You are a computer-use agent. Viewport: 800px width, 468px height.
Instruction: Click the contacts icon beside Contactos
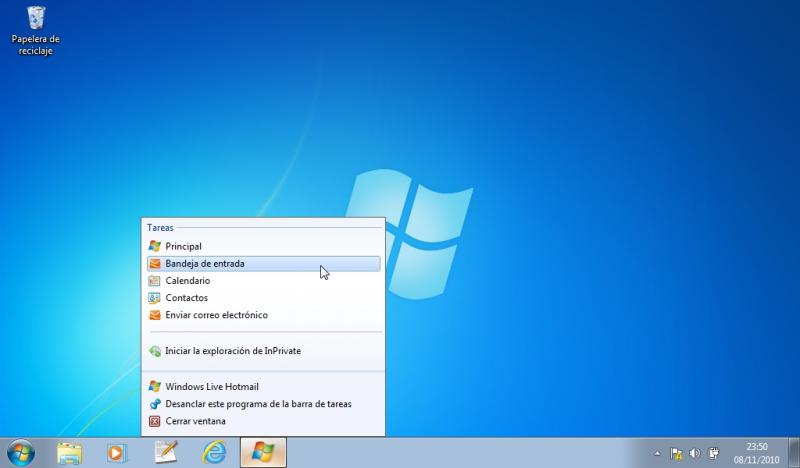pyautogui.click(x=155, y=298)
